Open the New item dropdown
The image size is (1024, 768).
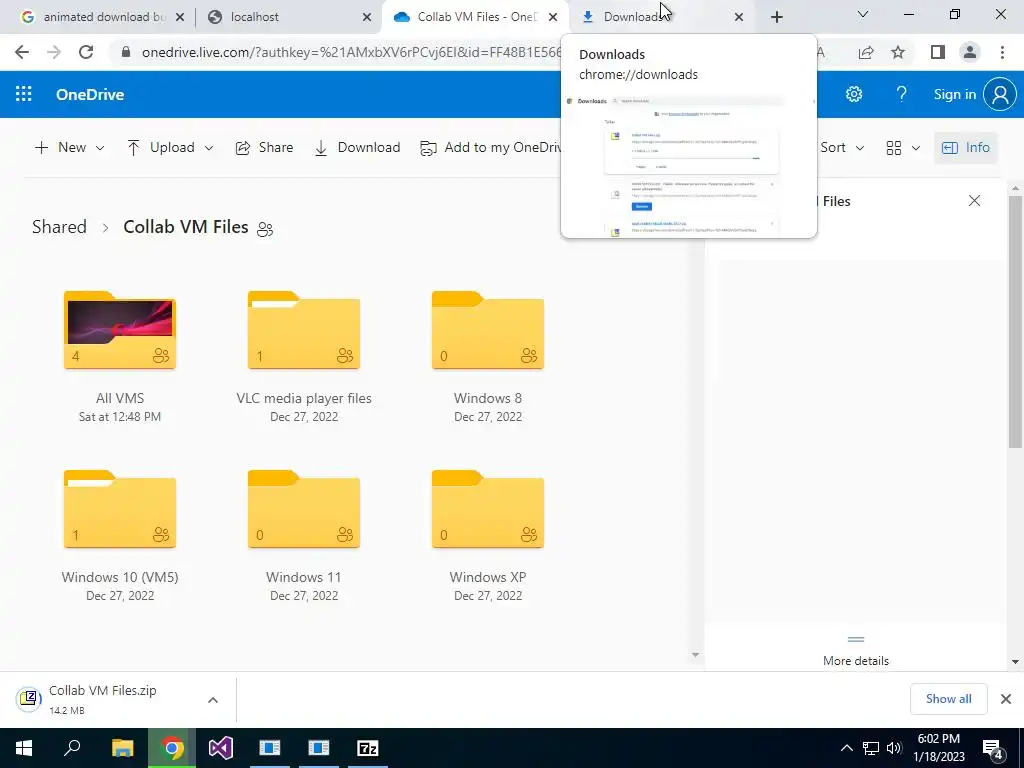point(69,148)
